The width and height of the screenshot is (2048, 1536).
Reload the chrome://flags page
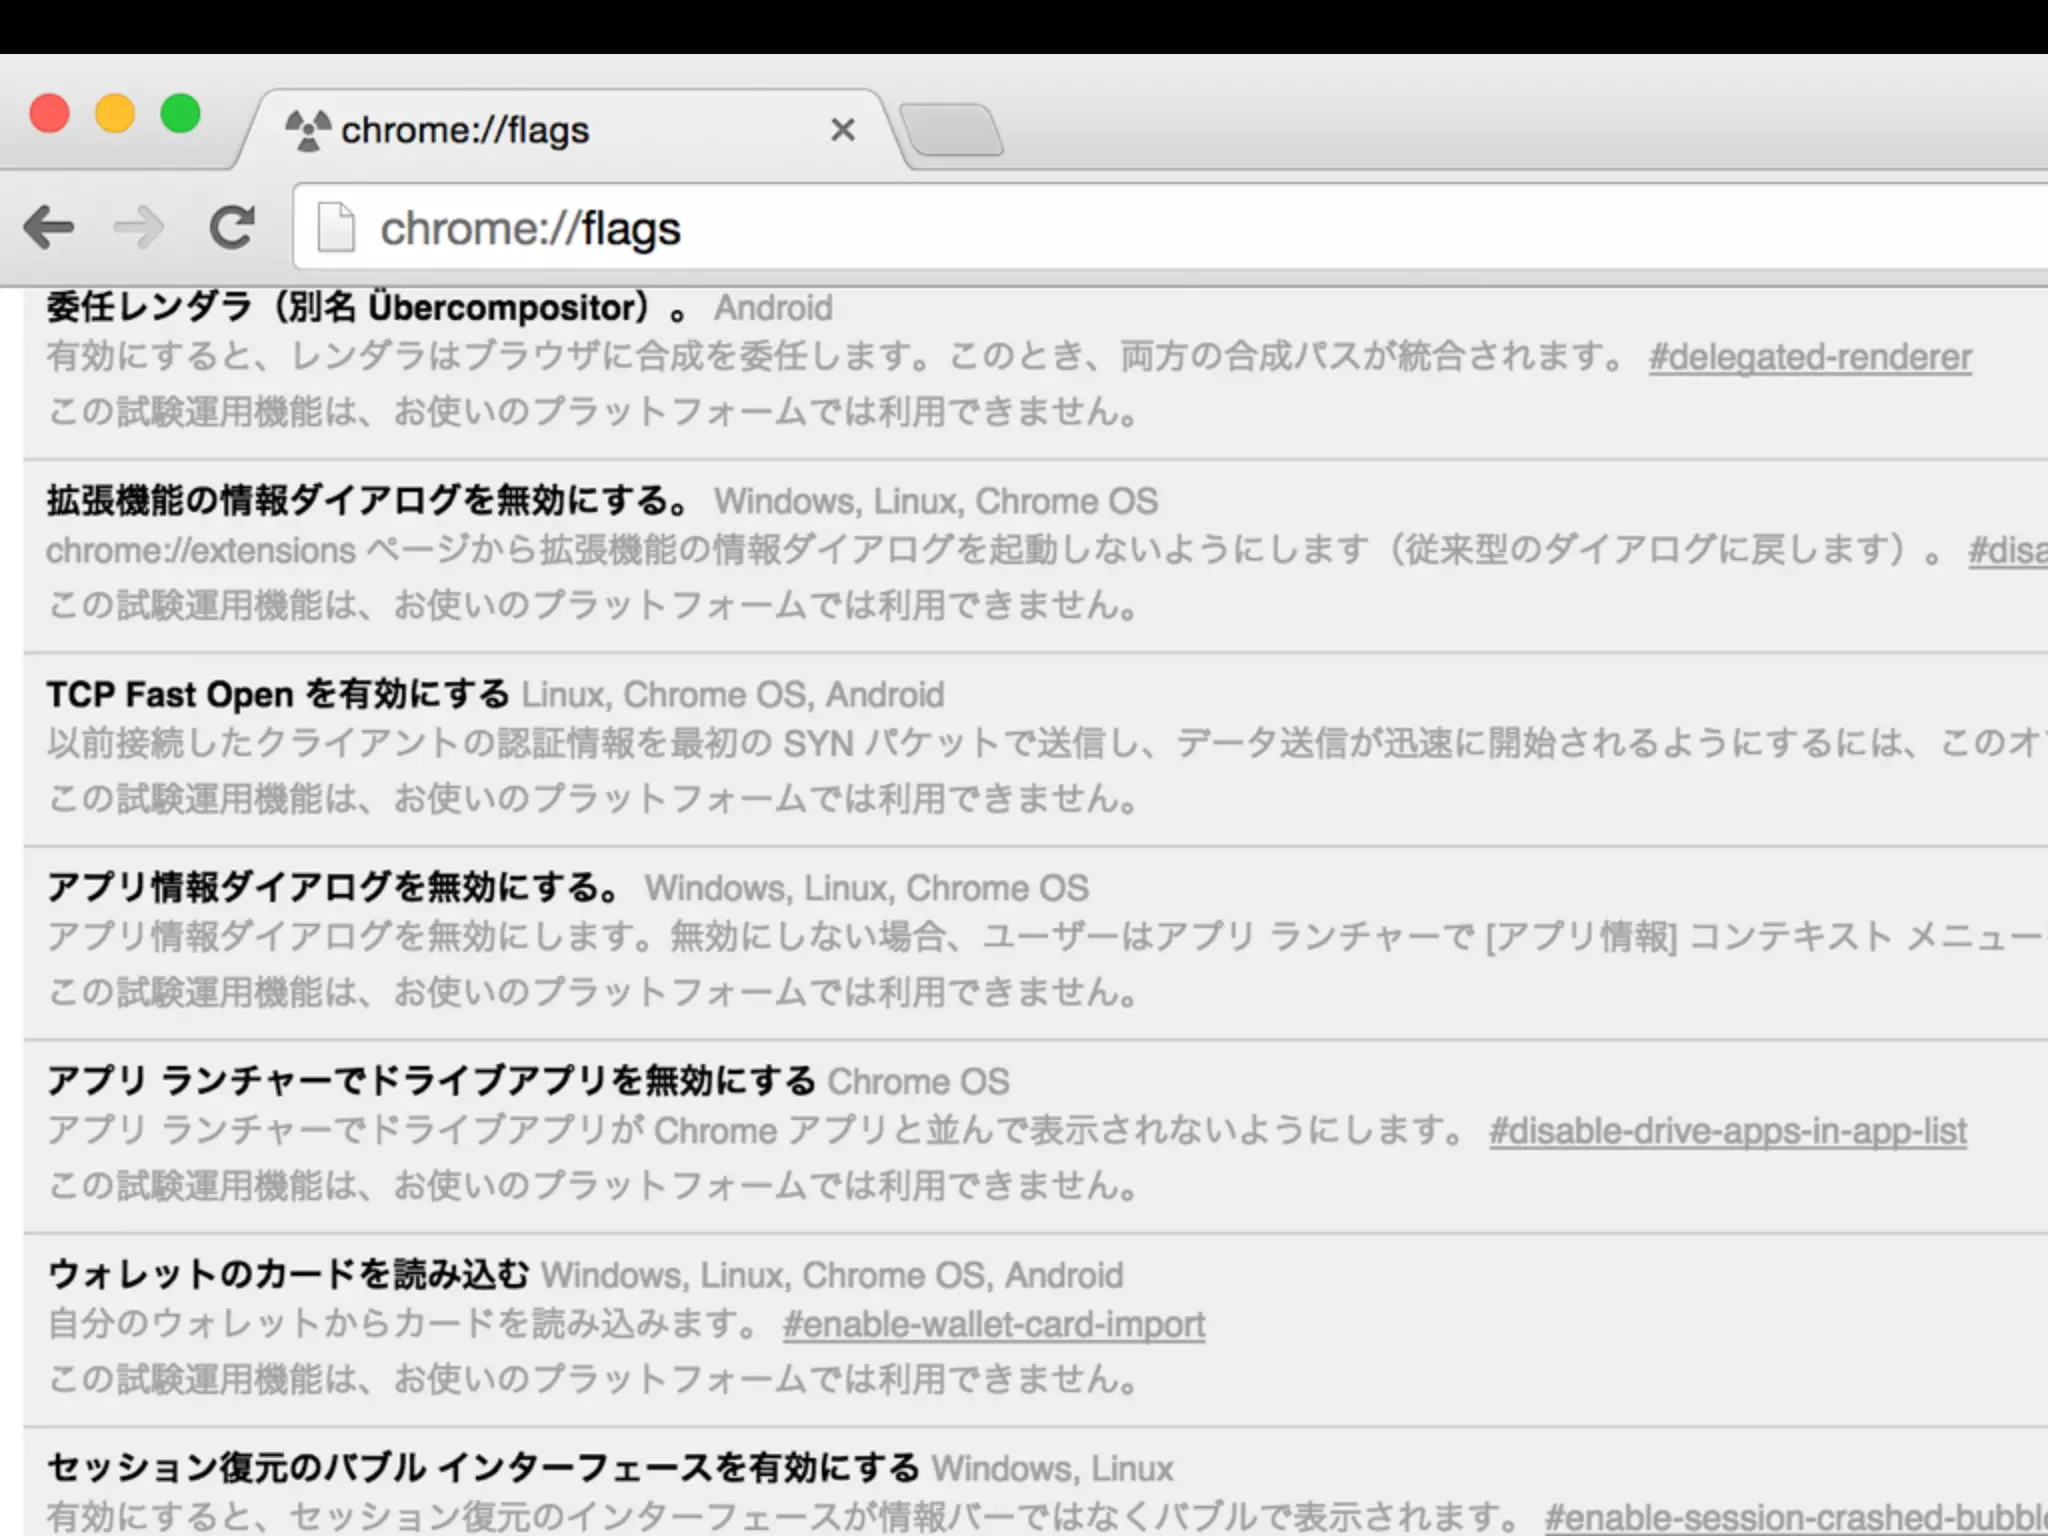[232, 228]
